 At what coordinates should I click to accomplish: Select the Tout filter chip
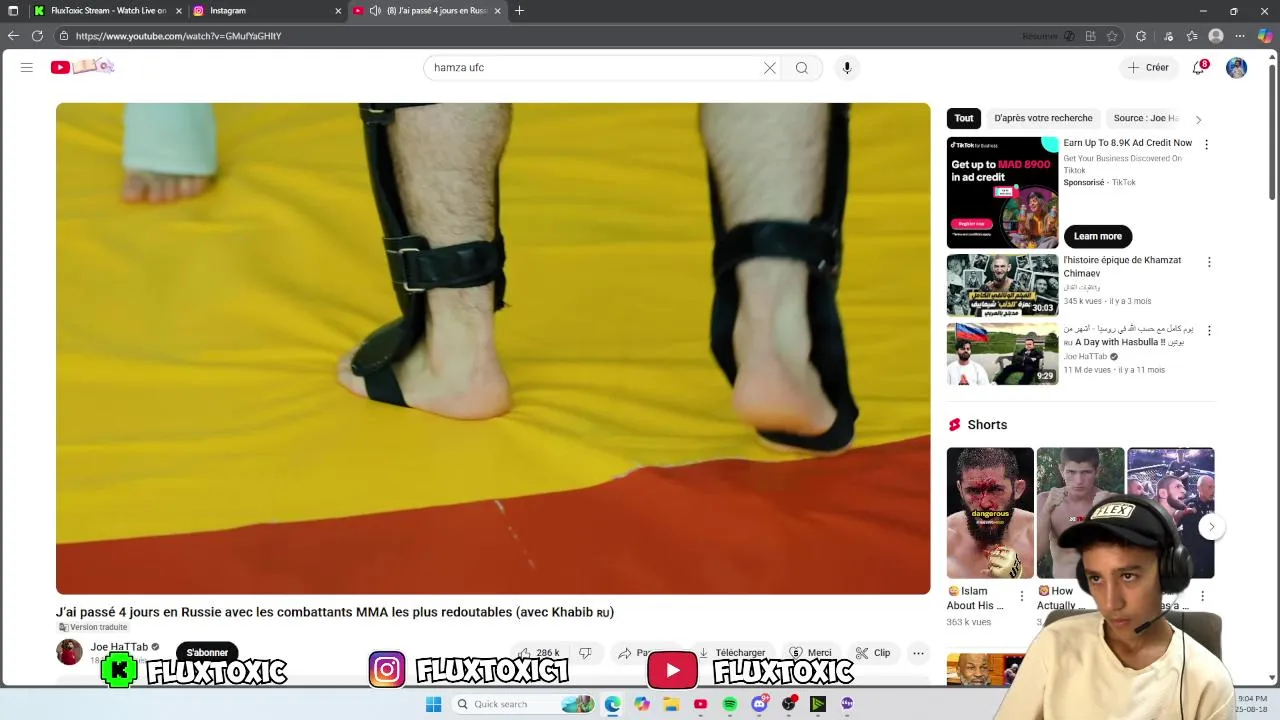click(x=964, y=118)
